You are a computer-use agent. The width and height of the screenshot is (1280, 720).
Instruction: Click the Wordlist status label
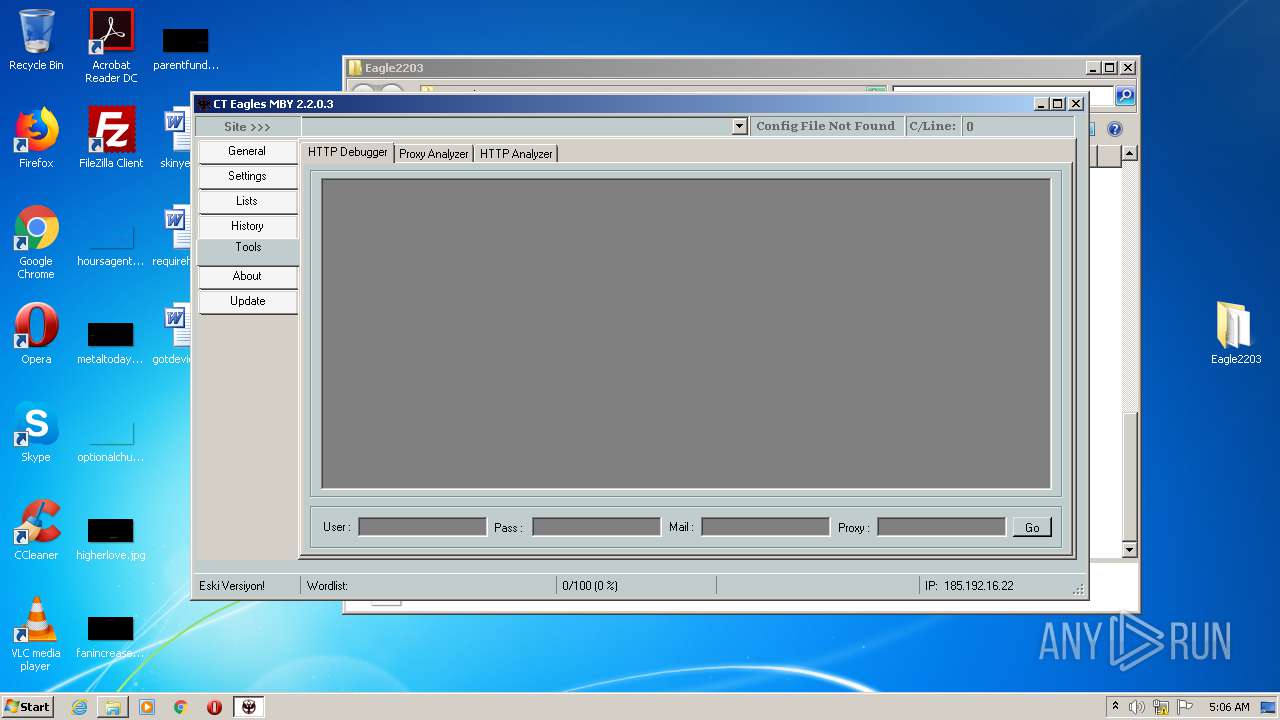(x=327, y=586)
